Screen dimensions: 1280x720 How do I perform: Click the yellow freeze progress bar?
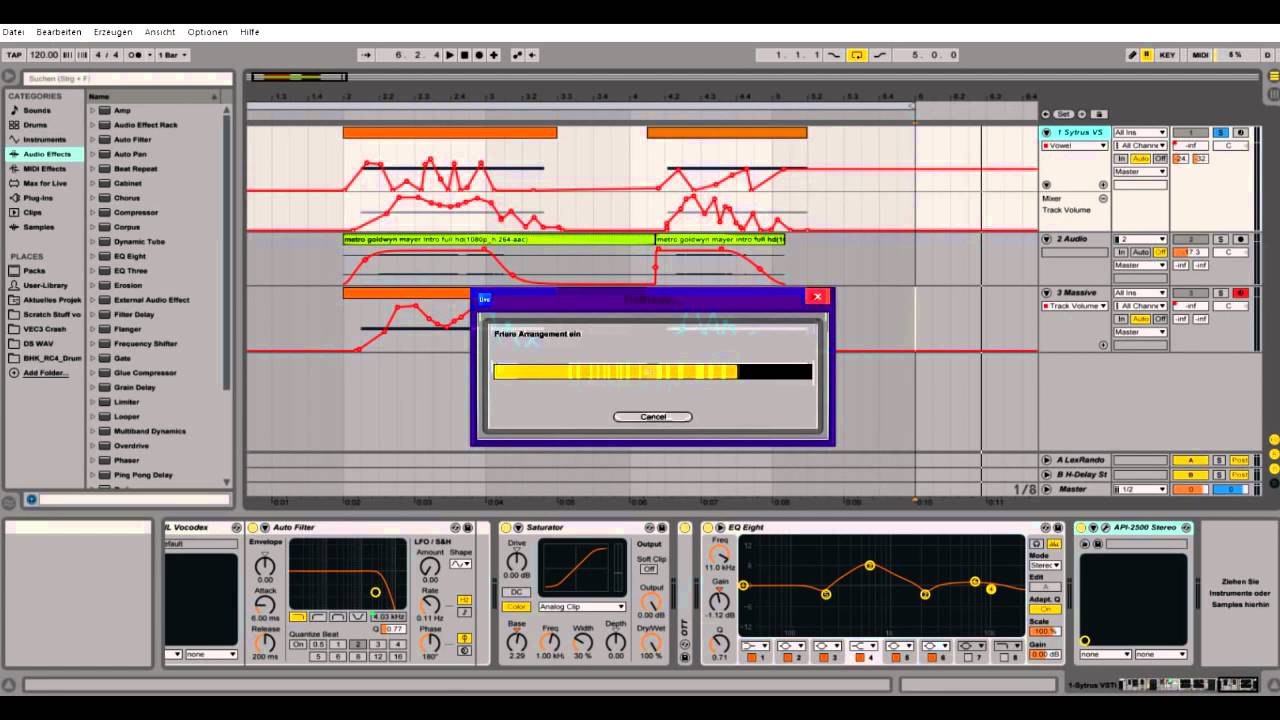652,372
